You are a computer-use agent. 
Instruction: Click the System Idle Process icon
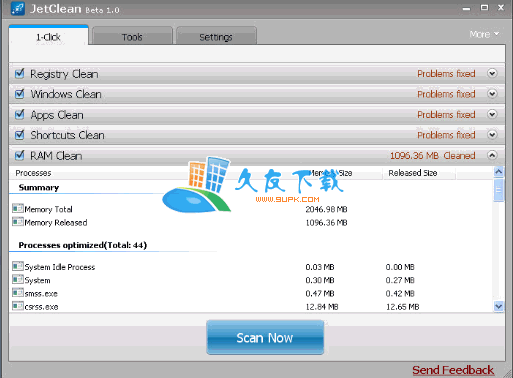pos(18,266)
